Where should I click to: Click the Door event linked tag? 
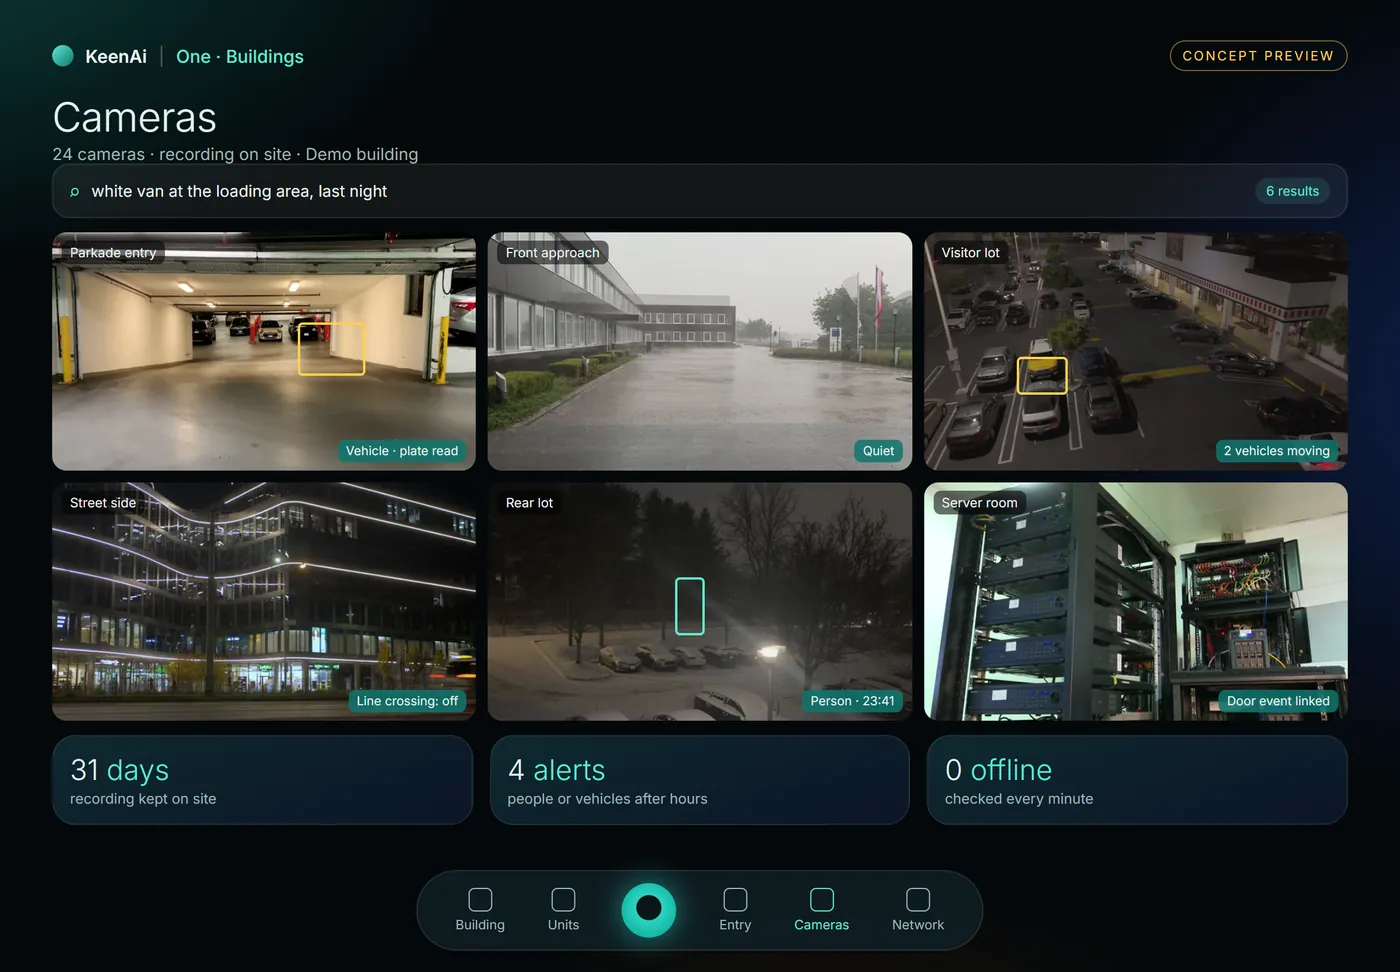click(x=1278, y=701)
